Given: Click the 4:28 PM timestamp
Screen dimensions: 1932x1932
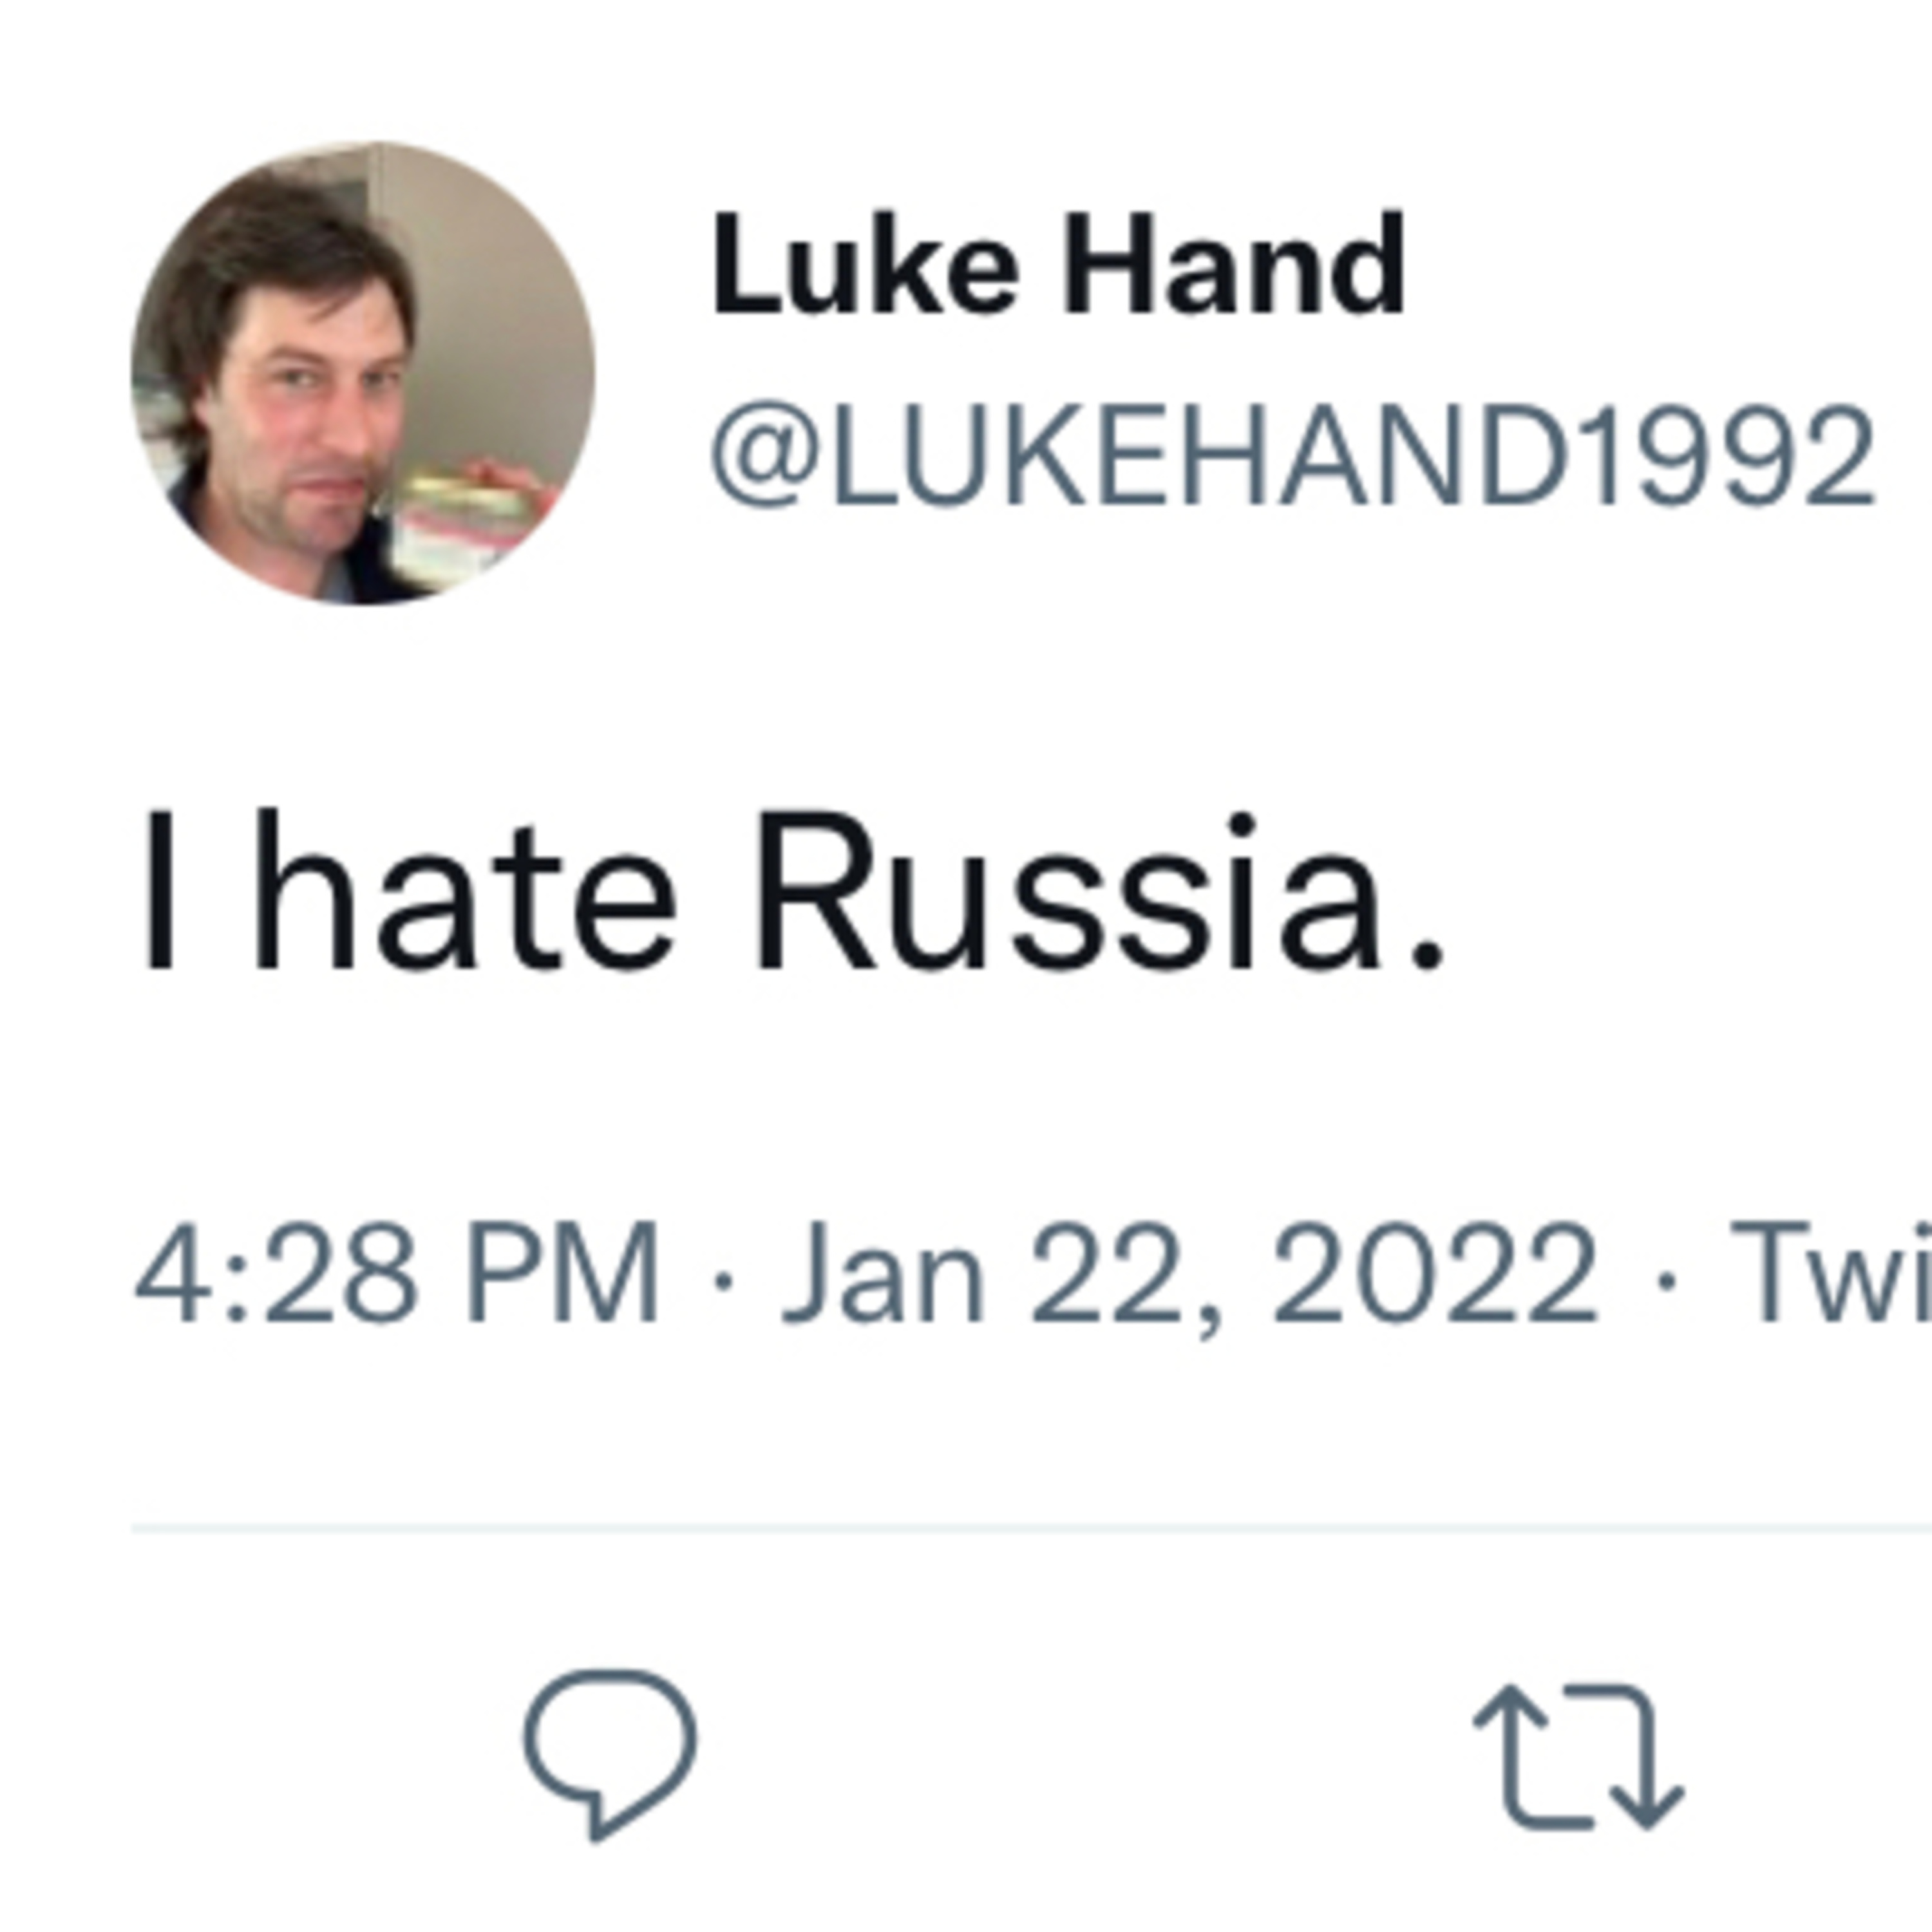Looking at the screenshot, I should [x=396, y=1274].
